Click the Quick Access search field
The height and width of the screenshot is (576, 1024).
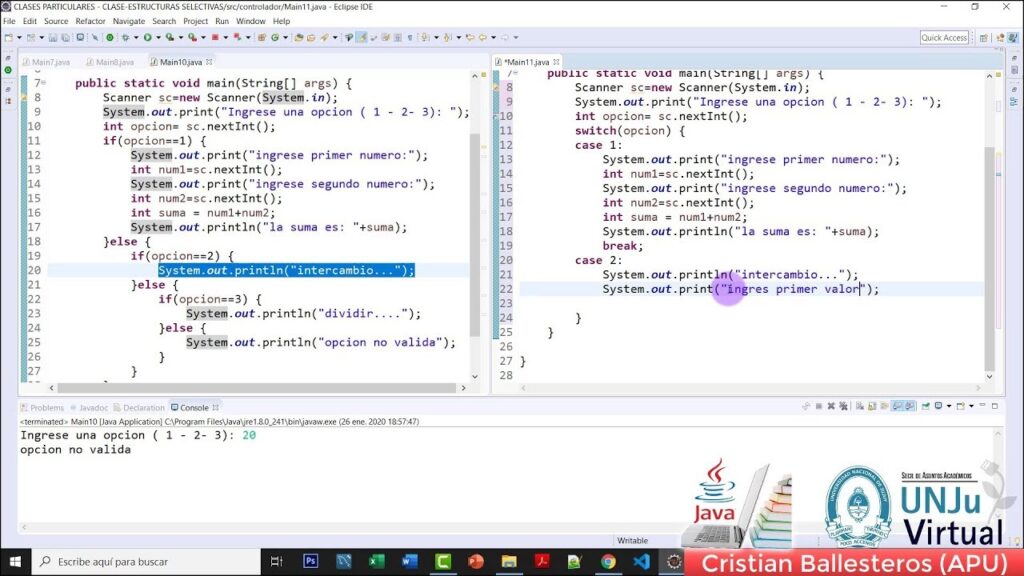click(x=944, y=38)
